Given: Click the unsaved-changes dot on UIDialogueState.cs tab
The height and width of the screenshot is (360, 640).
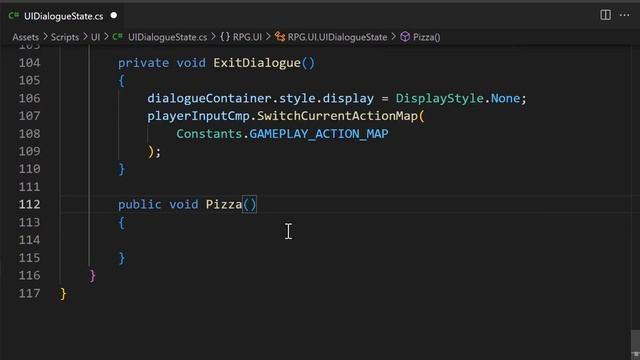Looking at the screenshot, I should click(114, 16).
